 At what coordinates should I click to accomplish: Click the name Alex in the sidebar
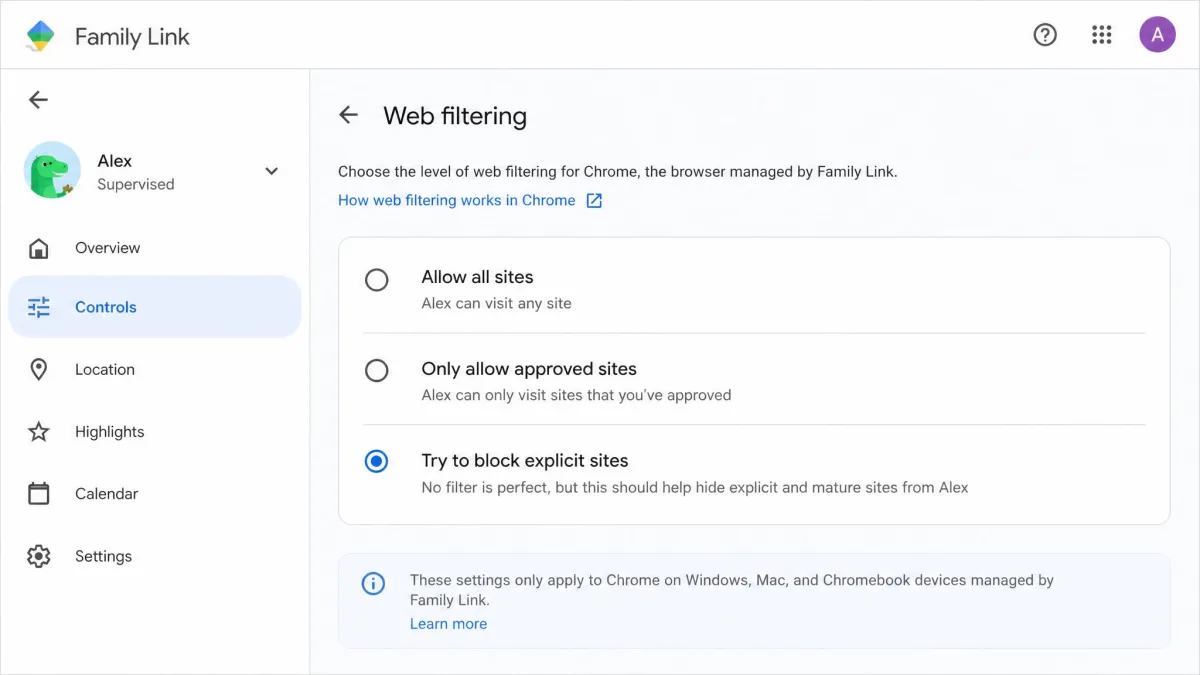pos(115,161)
